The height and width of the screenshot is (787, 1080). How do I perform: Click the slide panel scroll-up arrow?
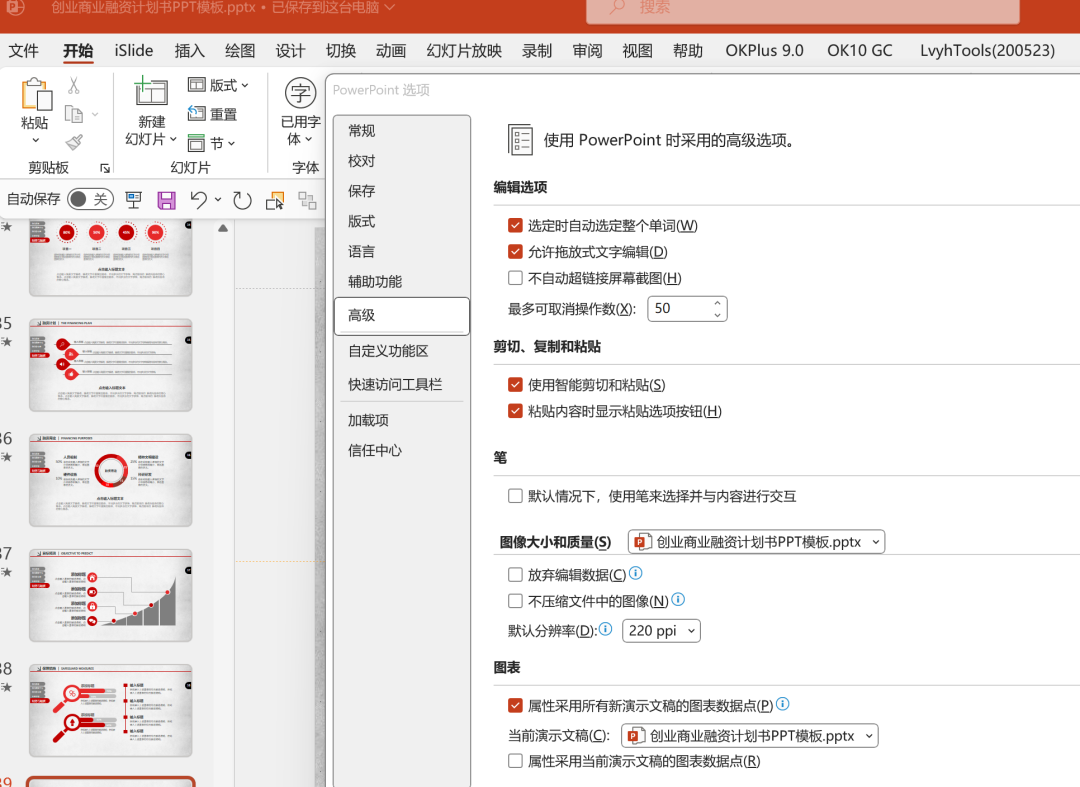tap(223, 228)
